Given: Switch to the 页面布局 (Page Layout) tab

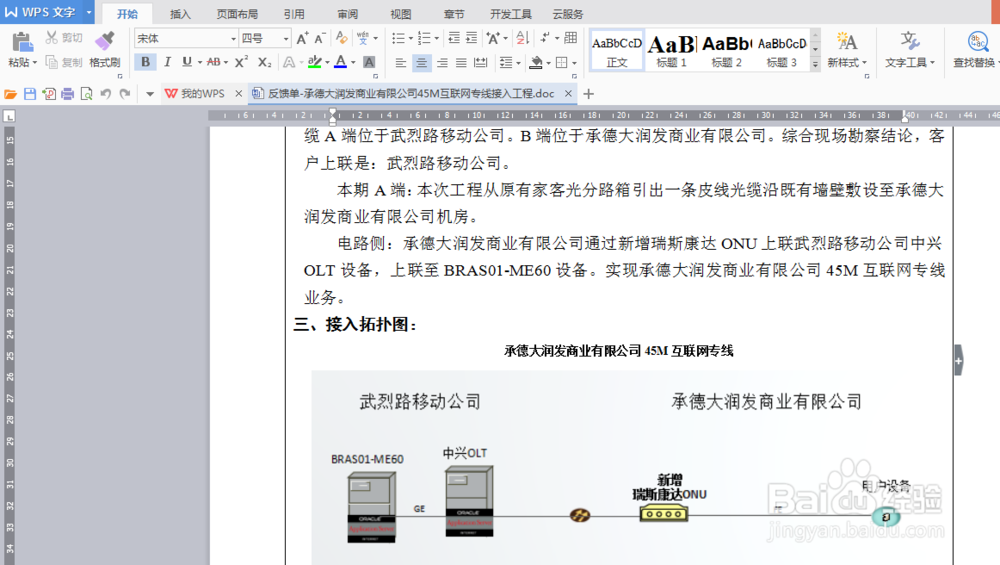Looking at the screenshot, I should point(237,14).
